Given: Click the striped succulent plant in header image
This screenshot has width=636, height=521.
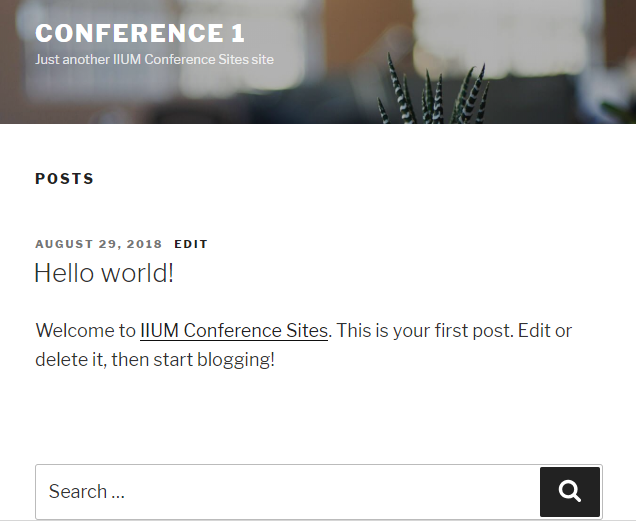Looking at the screenshot, I should (434, 93).
